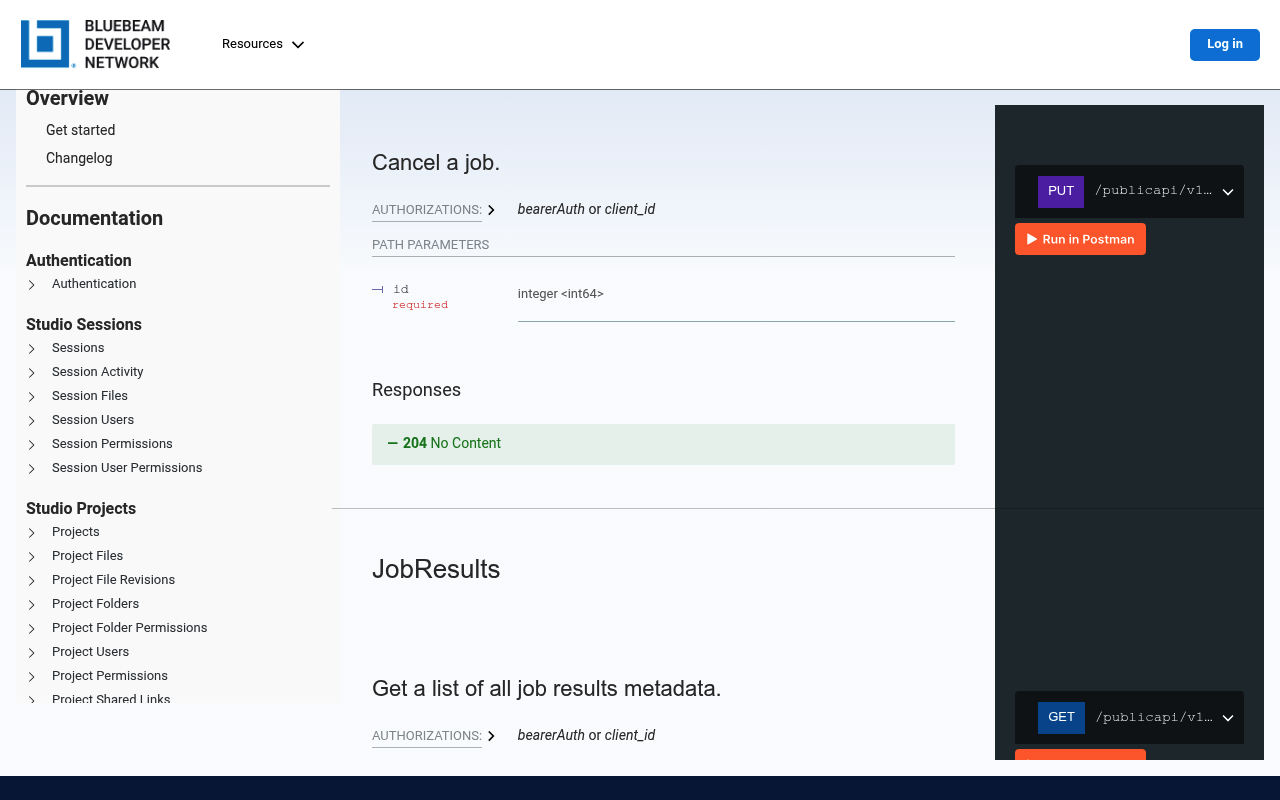Click the Cancel a job heading
The width and height of the screenshot is (1280, 800).
pos(436,163)
